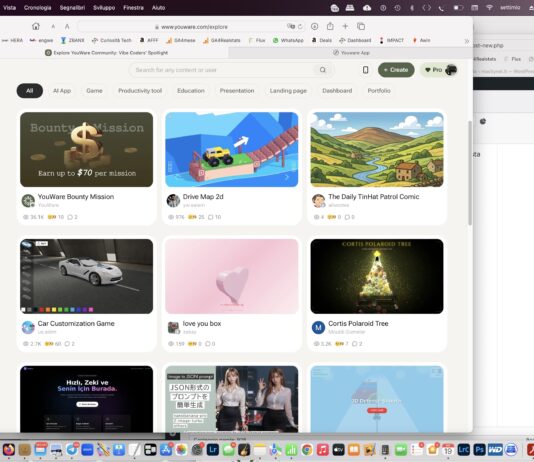The width and height of the screenshot is (534, 462).
Task: Open Firefox from the Dock
Action: click(x=9, y=449)
